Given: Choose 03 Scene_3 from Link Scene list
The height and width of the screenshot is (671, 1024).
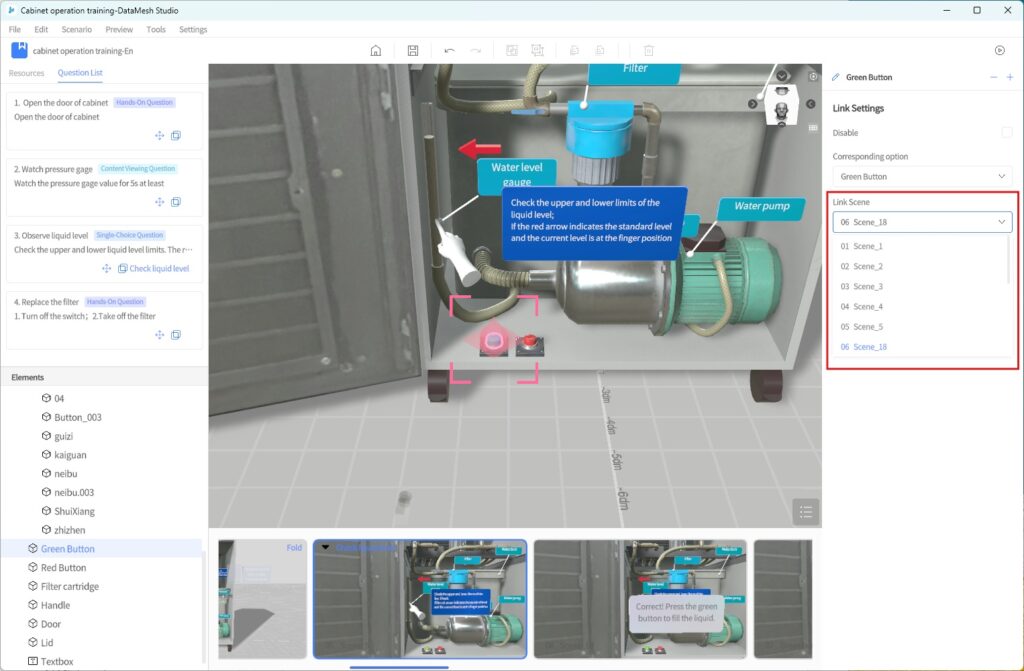Looking at the screenshot, I should point(861,287).
